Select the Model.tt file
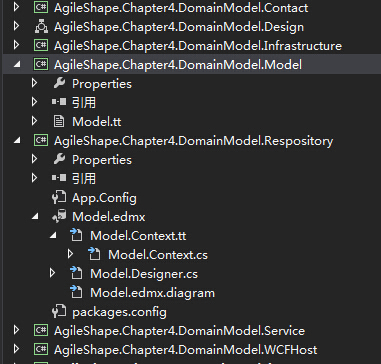Viewport: 381px width, 364px height. click(97, 122)
